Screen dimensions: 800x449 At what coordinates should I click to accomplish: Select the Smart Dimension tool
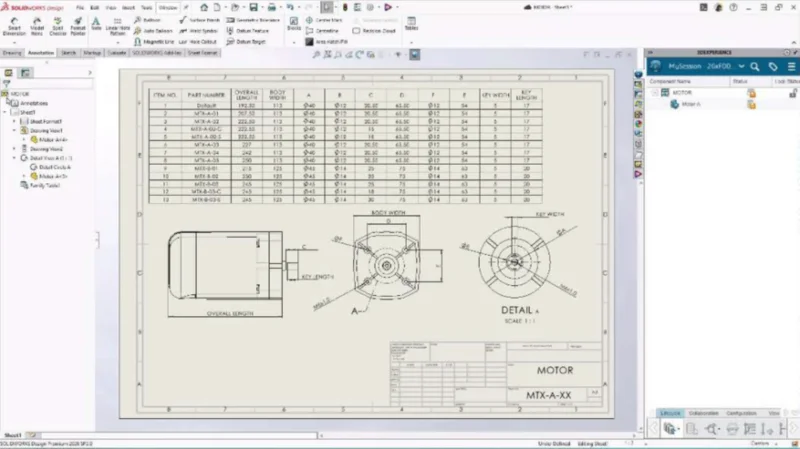click(14, 26)
